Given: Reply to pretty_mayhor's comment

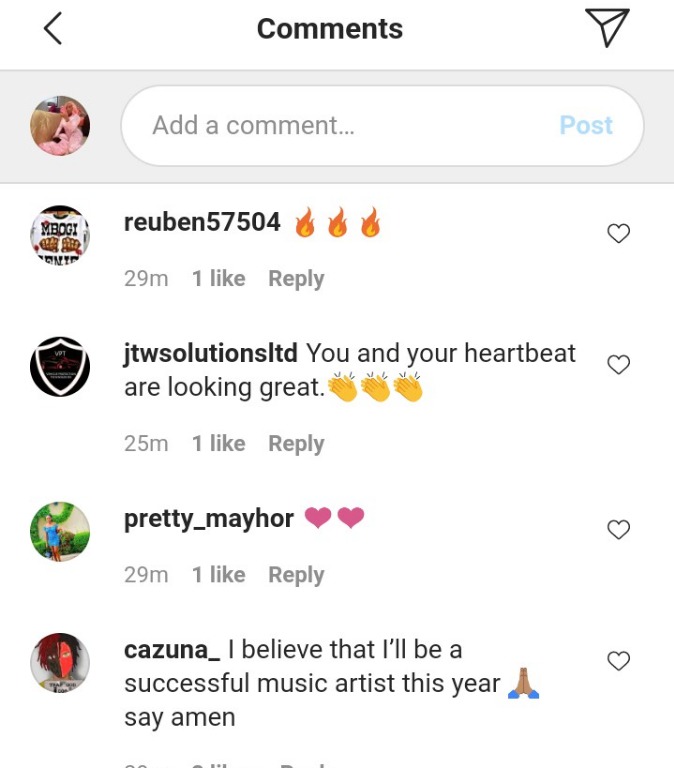Looking at the screenshot, I should [x=296, y=575].
